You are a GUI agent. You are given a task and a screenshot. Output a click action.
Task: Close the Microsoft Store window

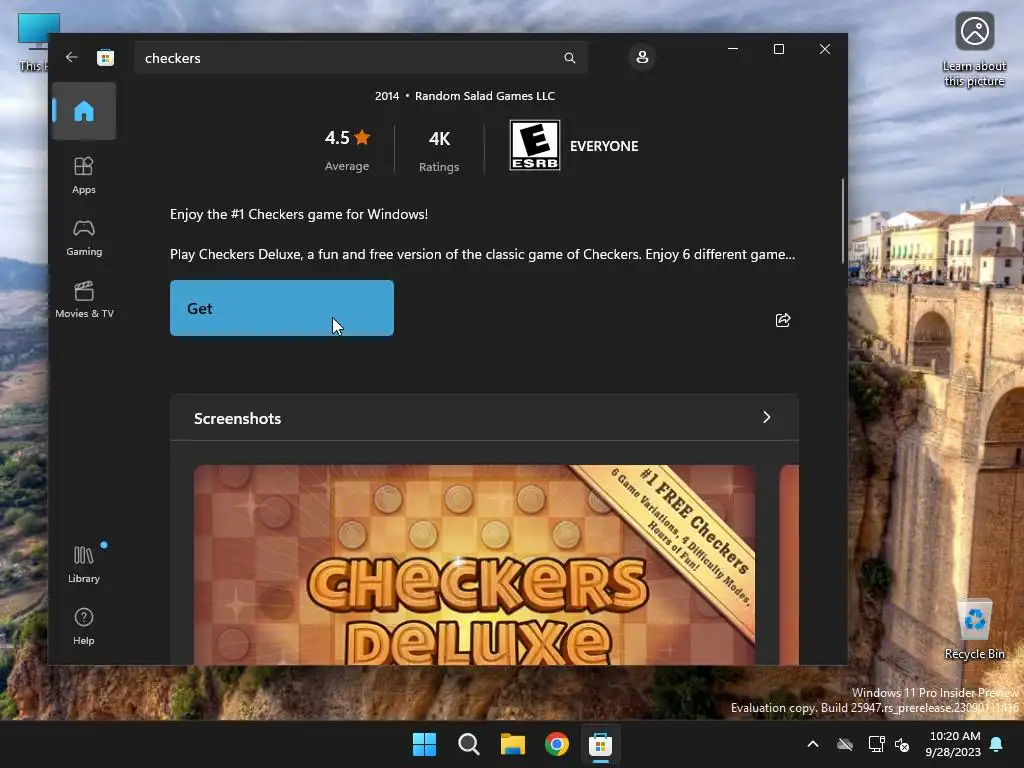pos(825,49)
